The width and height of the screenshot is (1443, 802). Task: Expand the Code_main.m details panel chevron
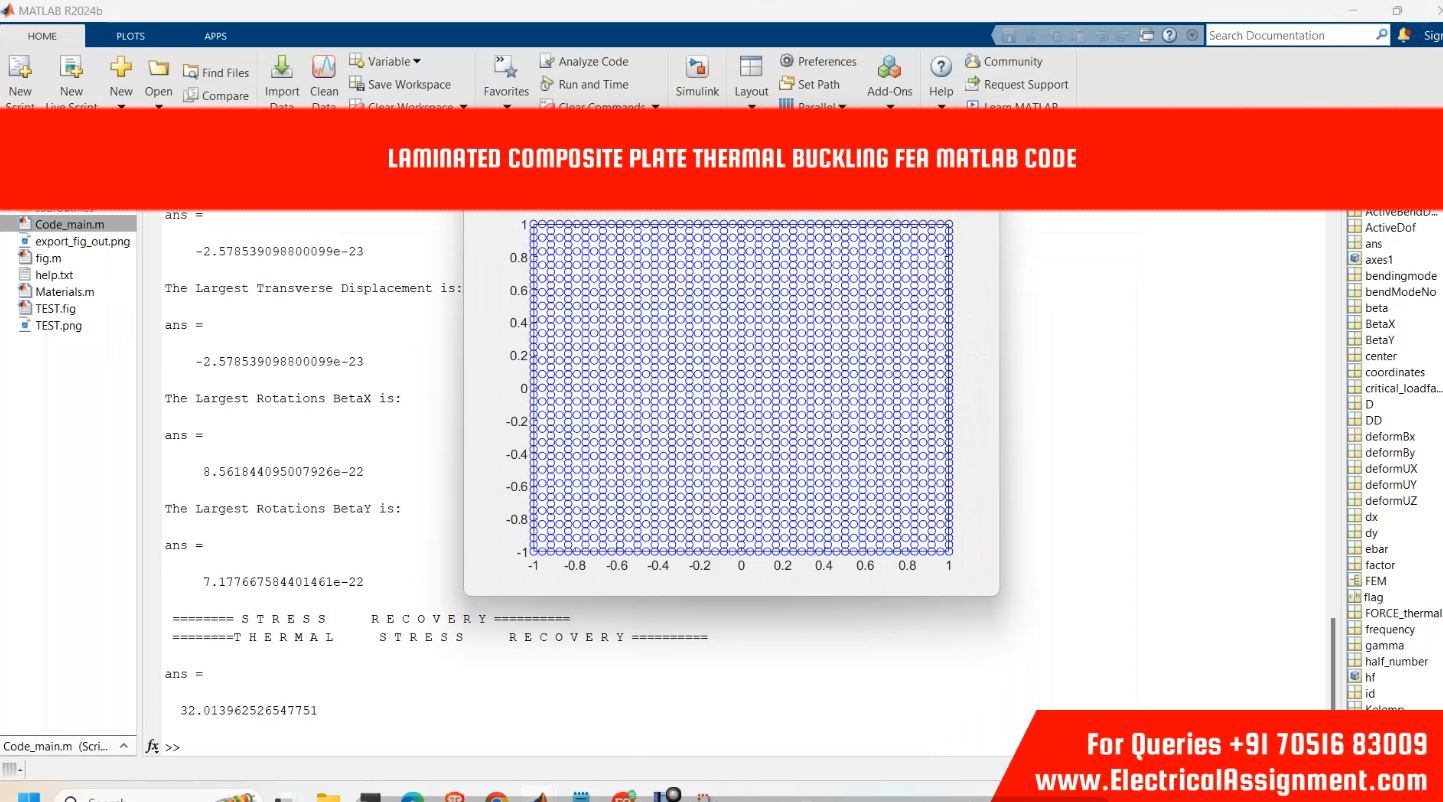[x=124, y=746]
